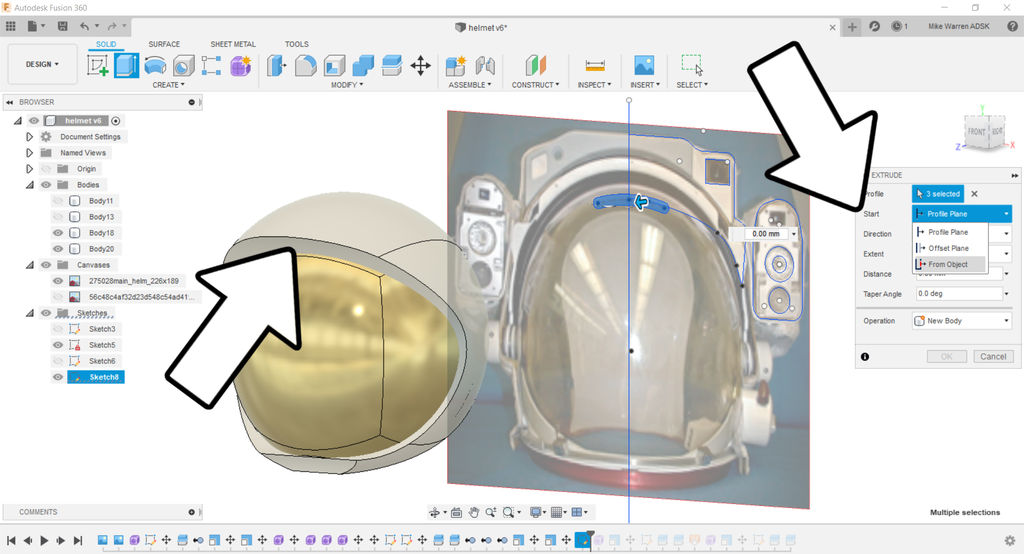Open the Mike Warren ADSK account

coord(959,26)
